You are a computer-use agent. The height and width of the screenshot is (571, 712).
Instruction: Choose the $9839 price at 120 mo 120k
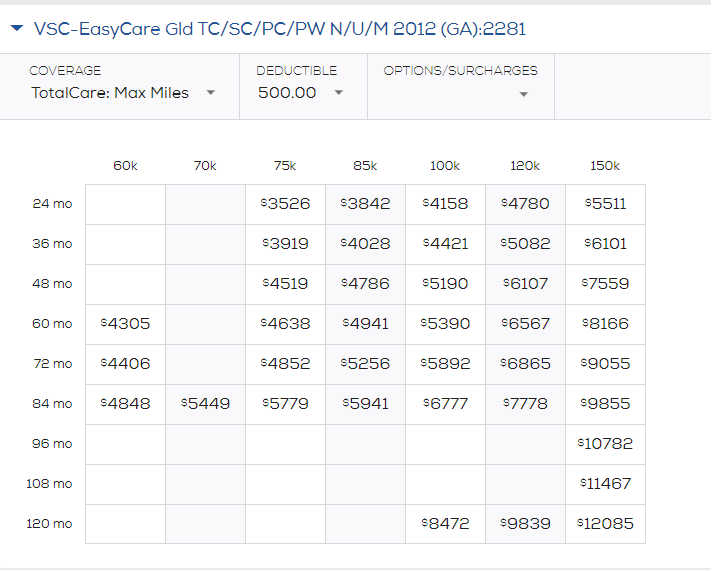tap(525, 524)
